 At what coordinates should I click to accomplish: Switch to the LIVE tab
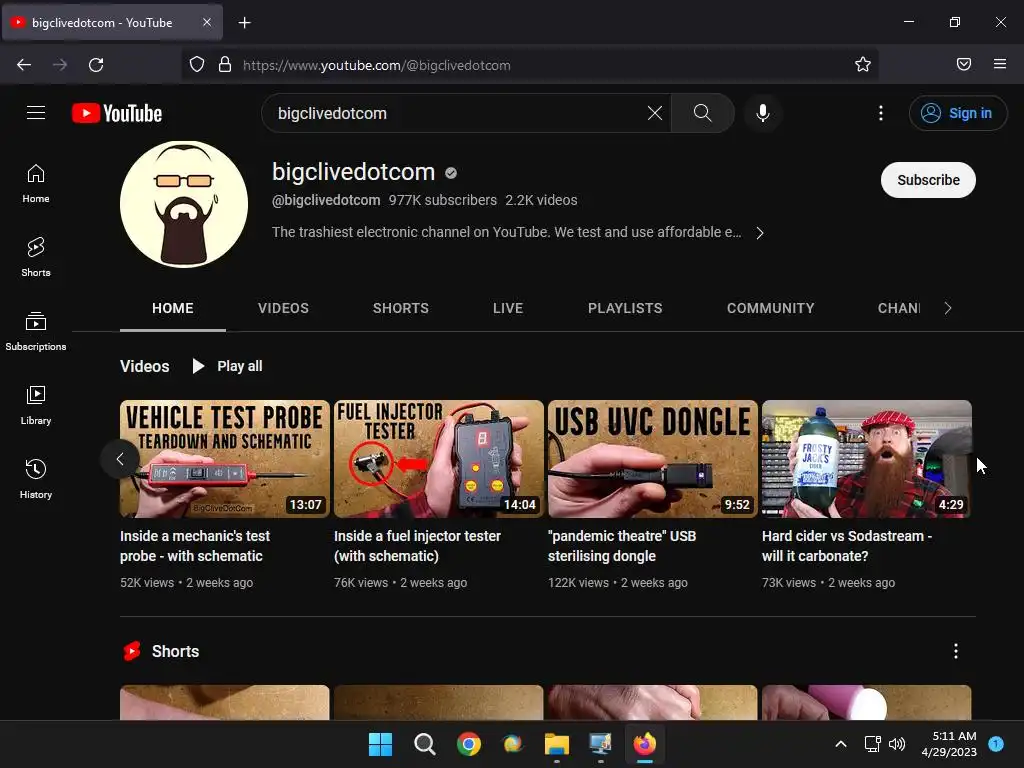pos(508,308)
